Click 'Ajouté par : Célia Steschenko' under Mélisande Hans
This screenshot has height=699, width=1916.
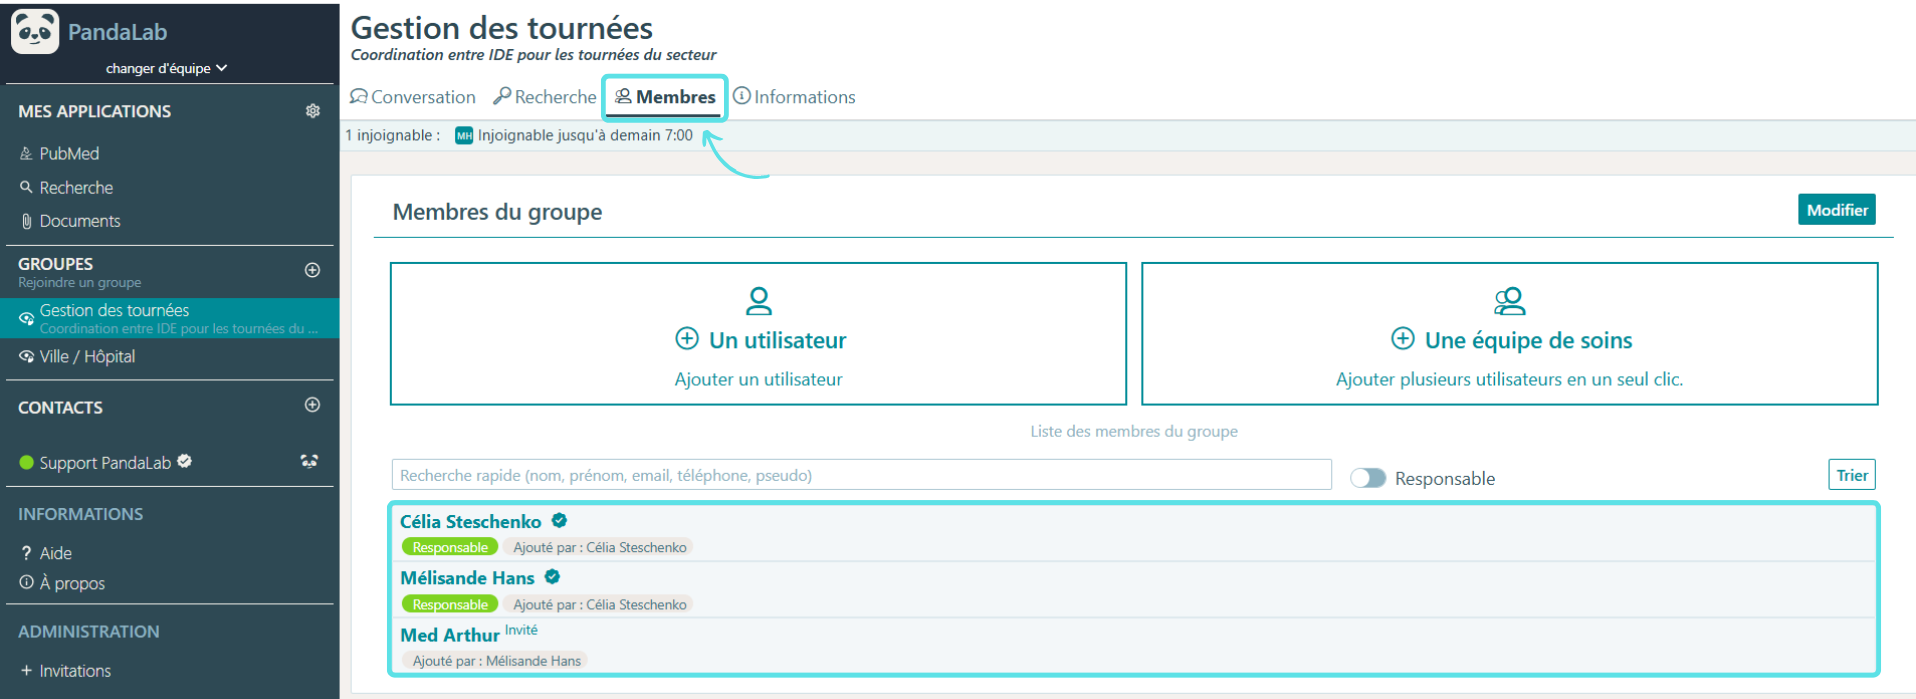pyautogui.click(x=599, y=604)
